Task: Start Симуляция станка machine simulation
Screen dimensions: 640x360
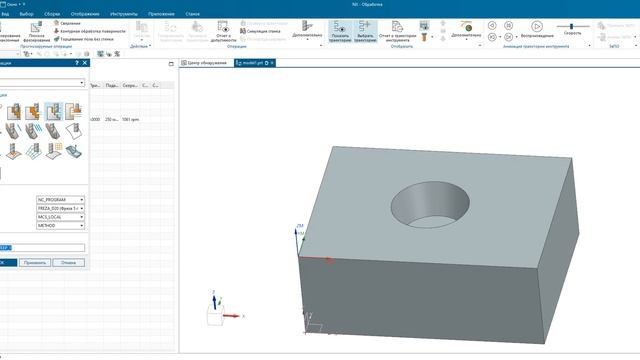Action: tap(260, 31)
